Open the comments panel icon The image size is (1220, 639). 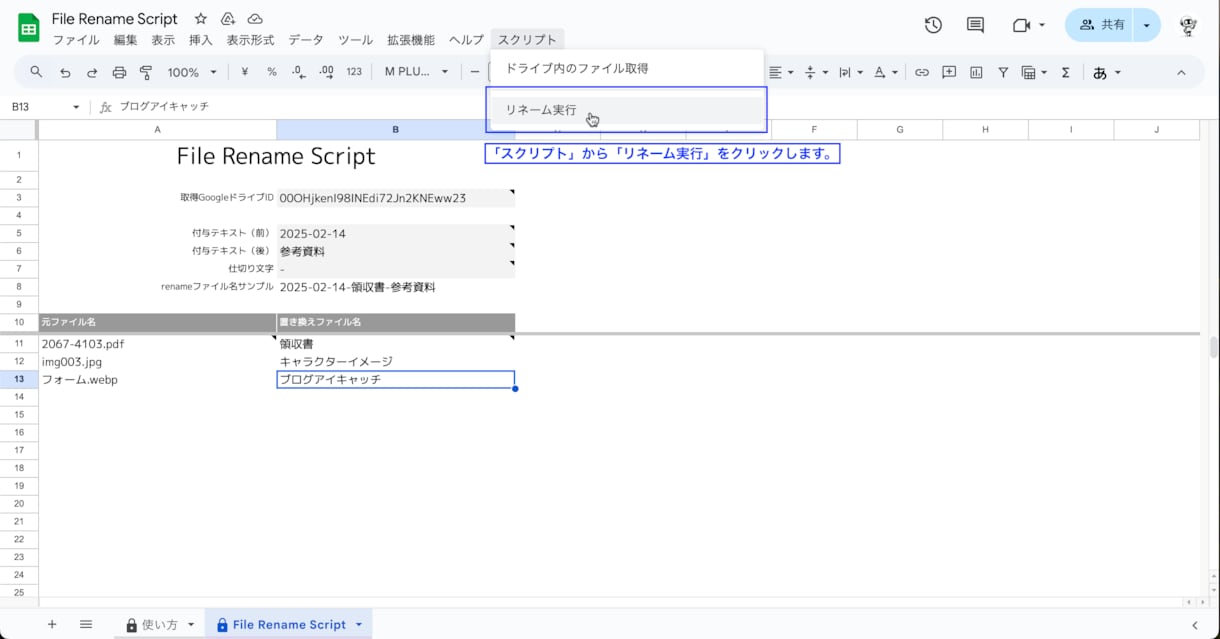[x=975, y=25]
